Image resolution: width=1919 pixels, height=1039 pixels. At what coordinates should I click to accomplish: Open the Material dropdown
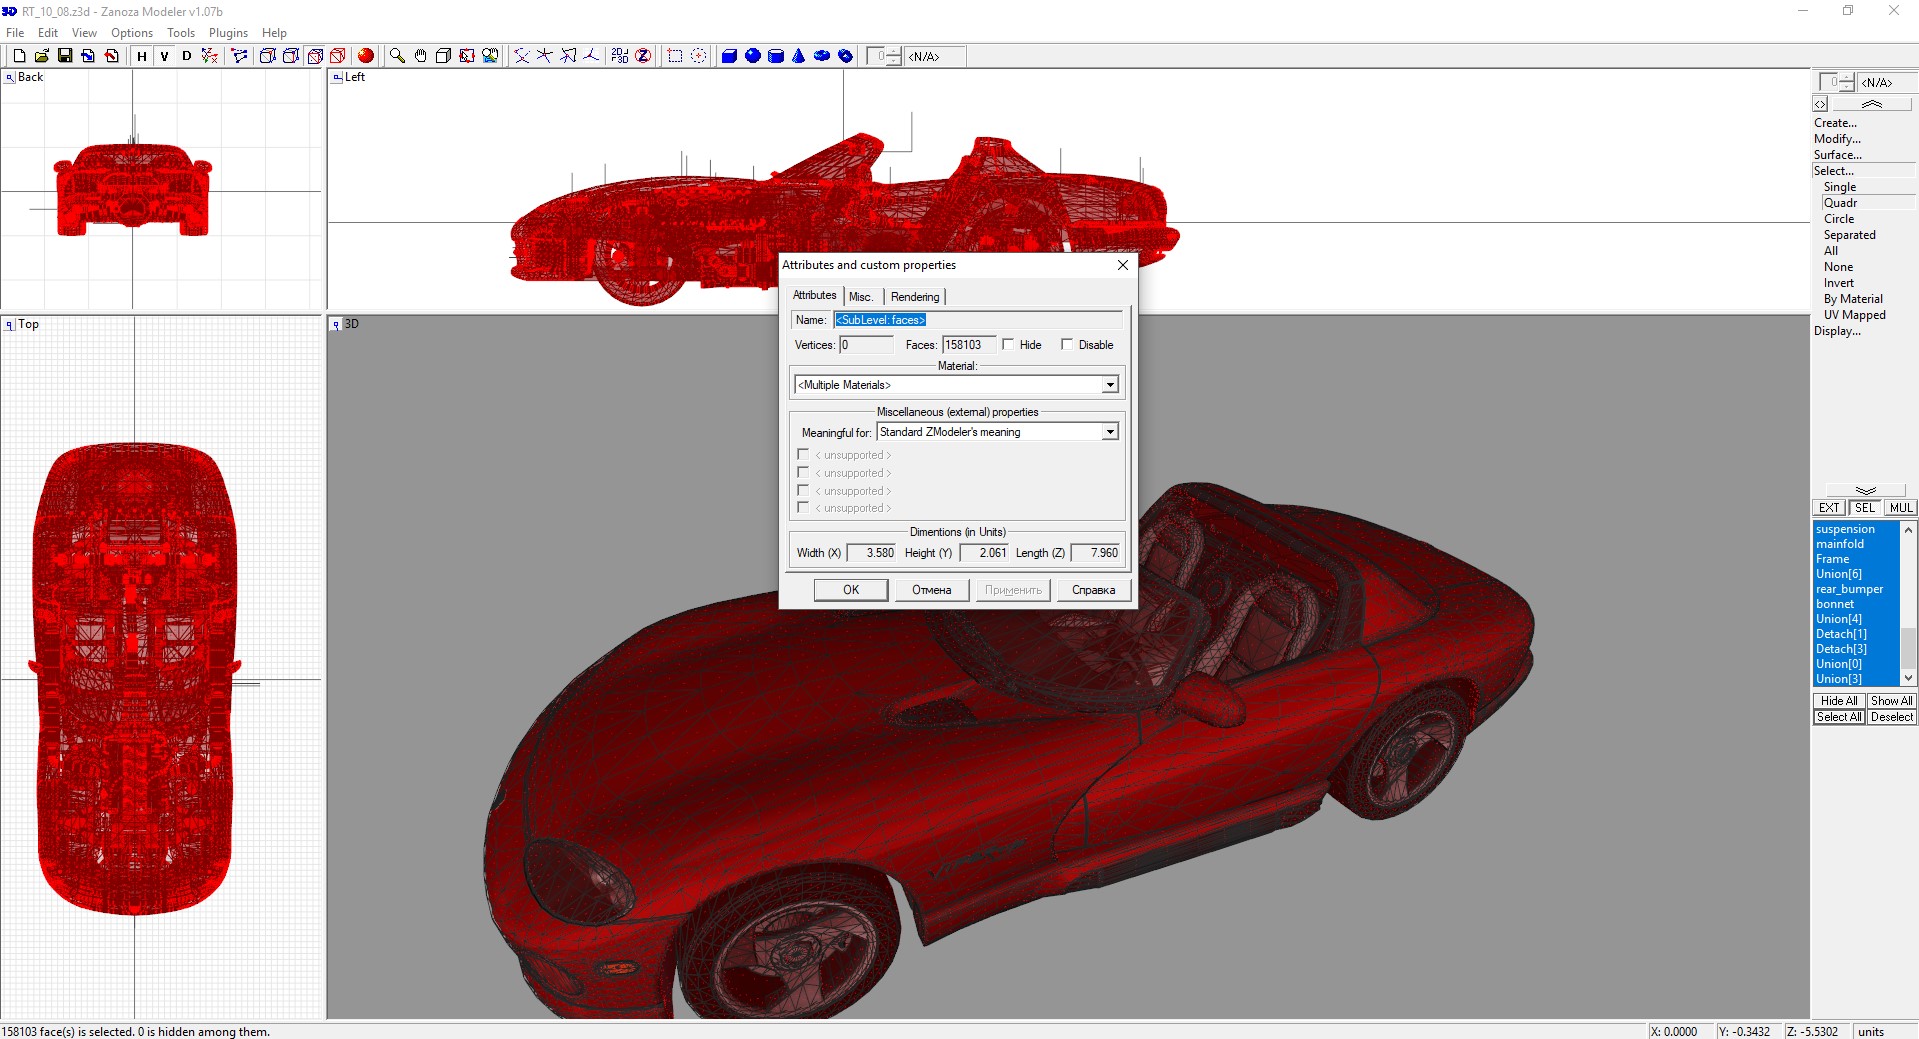pos(1109,385)
